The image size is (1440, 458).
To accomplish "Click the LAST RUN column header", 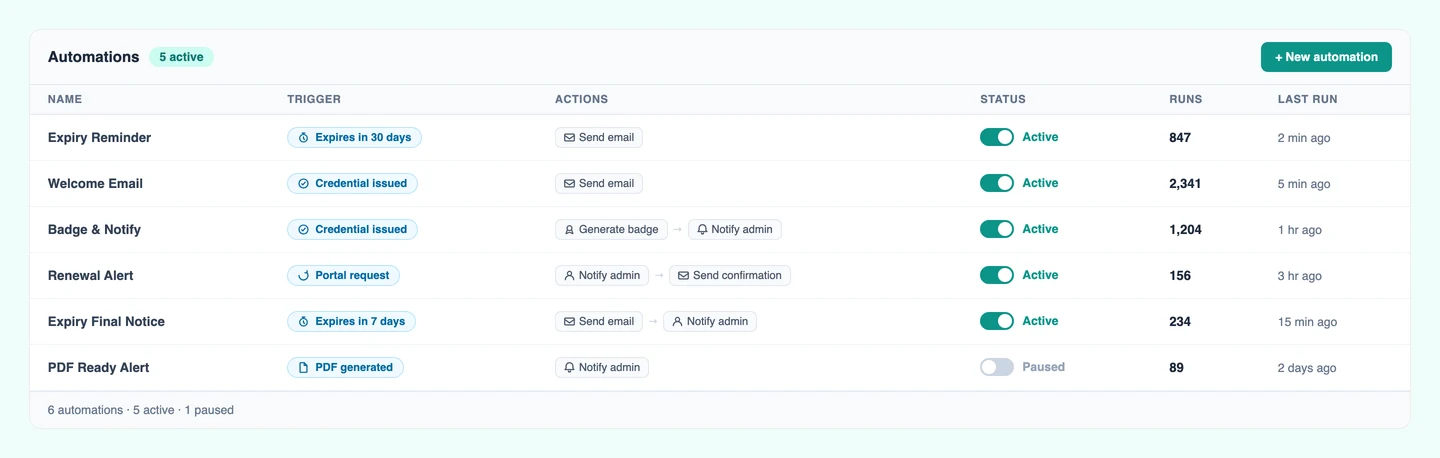I will 1308,100.
